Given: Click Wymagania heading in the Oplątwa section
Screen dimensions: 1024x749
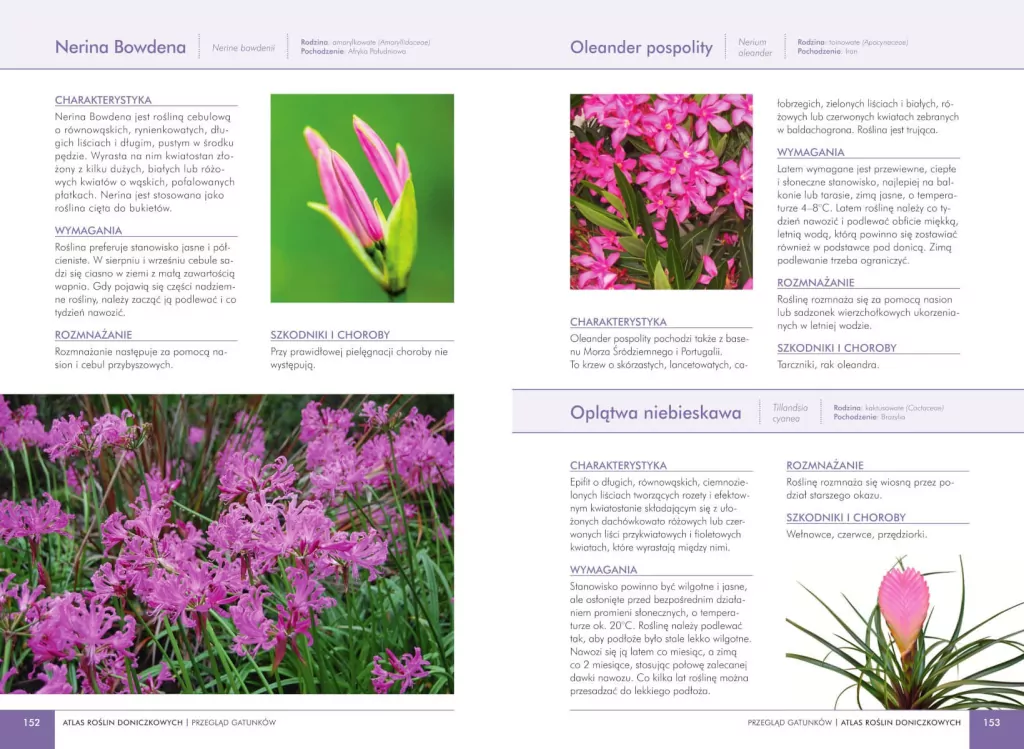Looking at the screenshot, I should pos(603,570).
